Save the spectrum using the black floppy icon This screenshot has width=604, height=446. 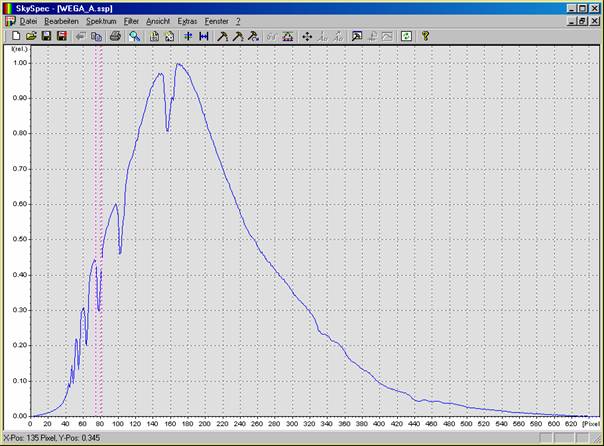coord(46,36)
